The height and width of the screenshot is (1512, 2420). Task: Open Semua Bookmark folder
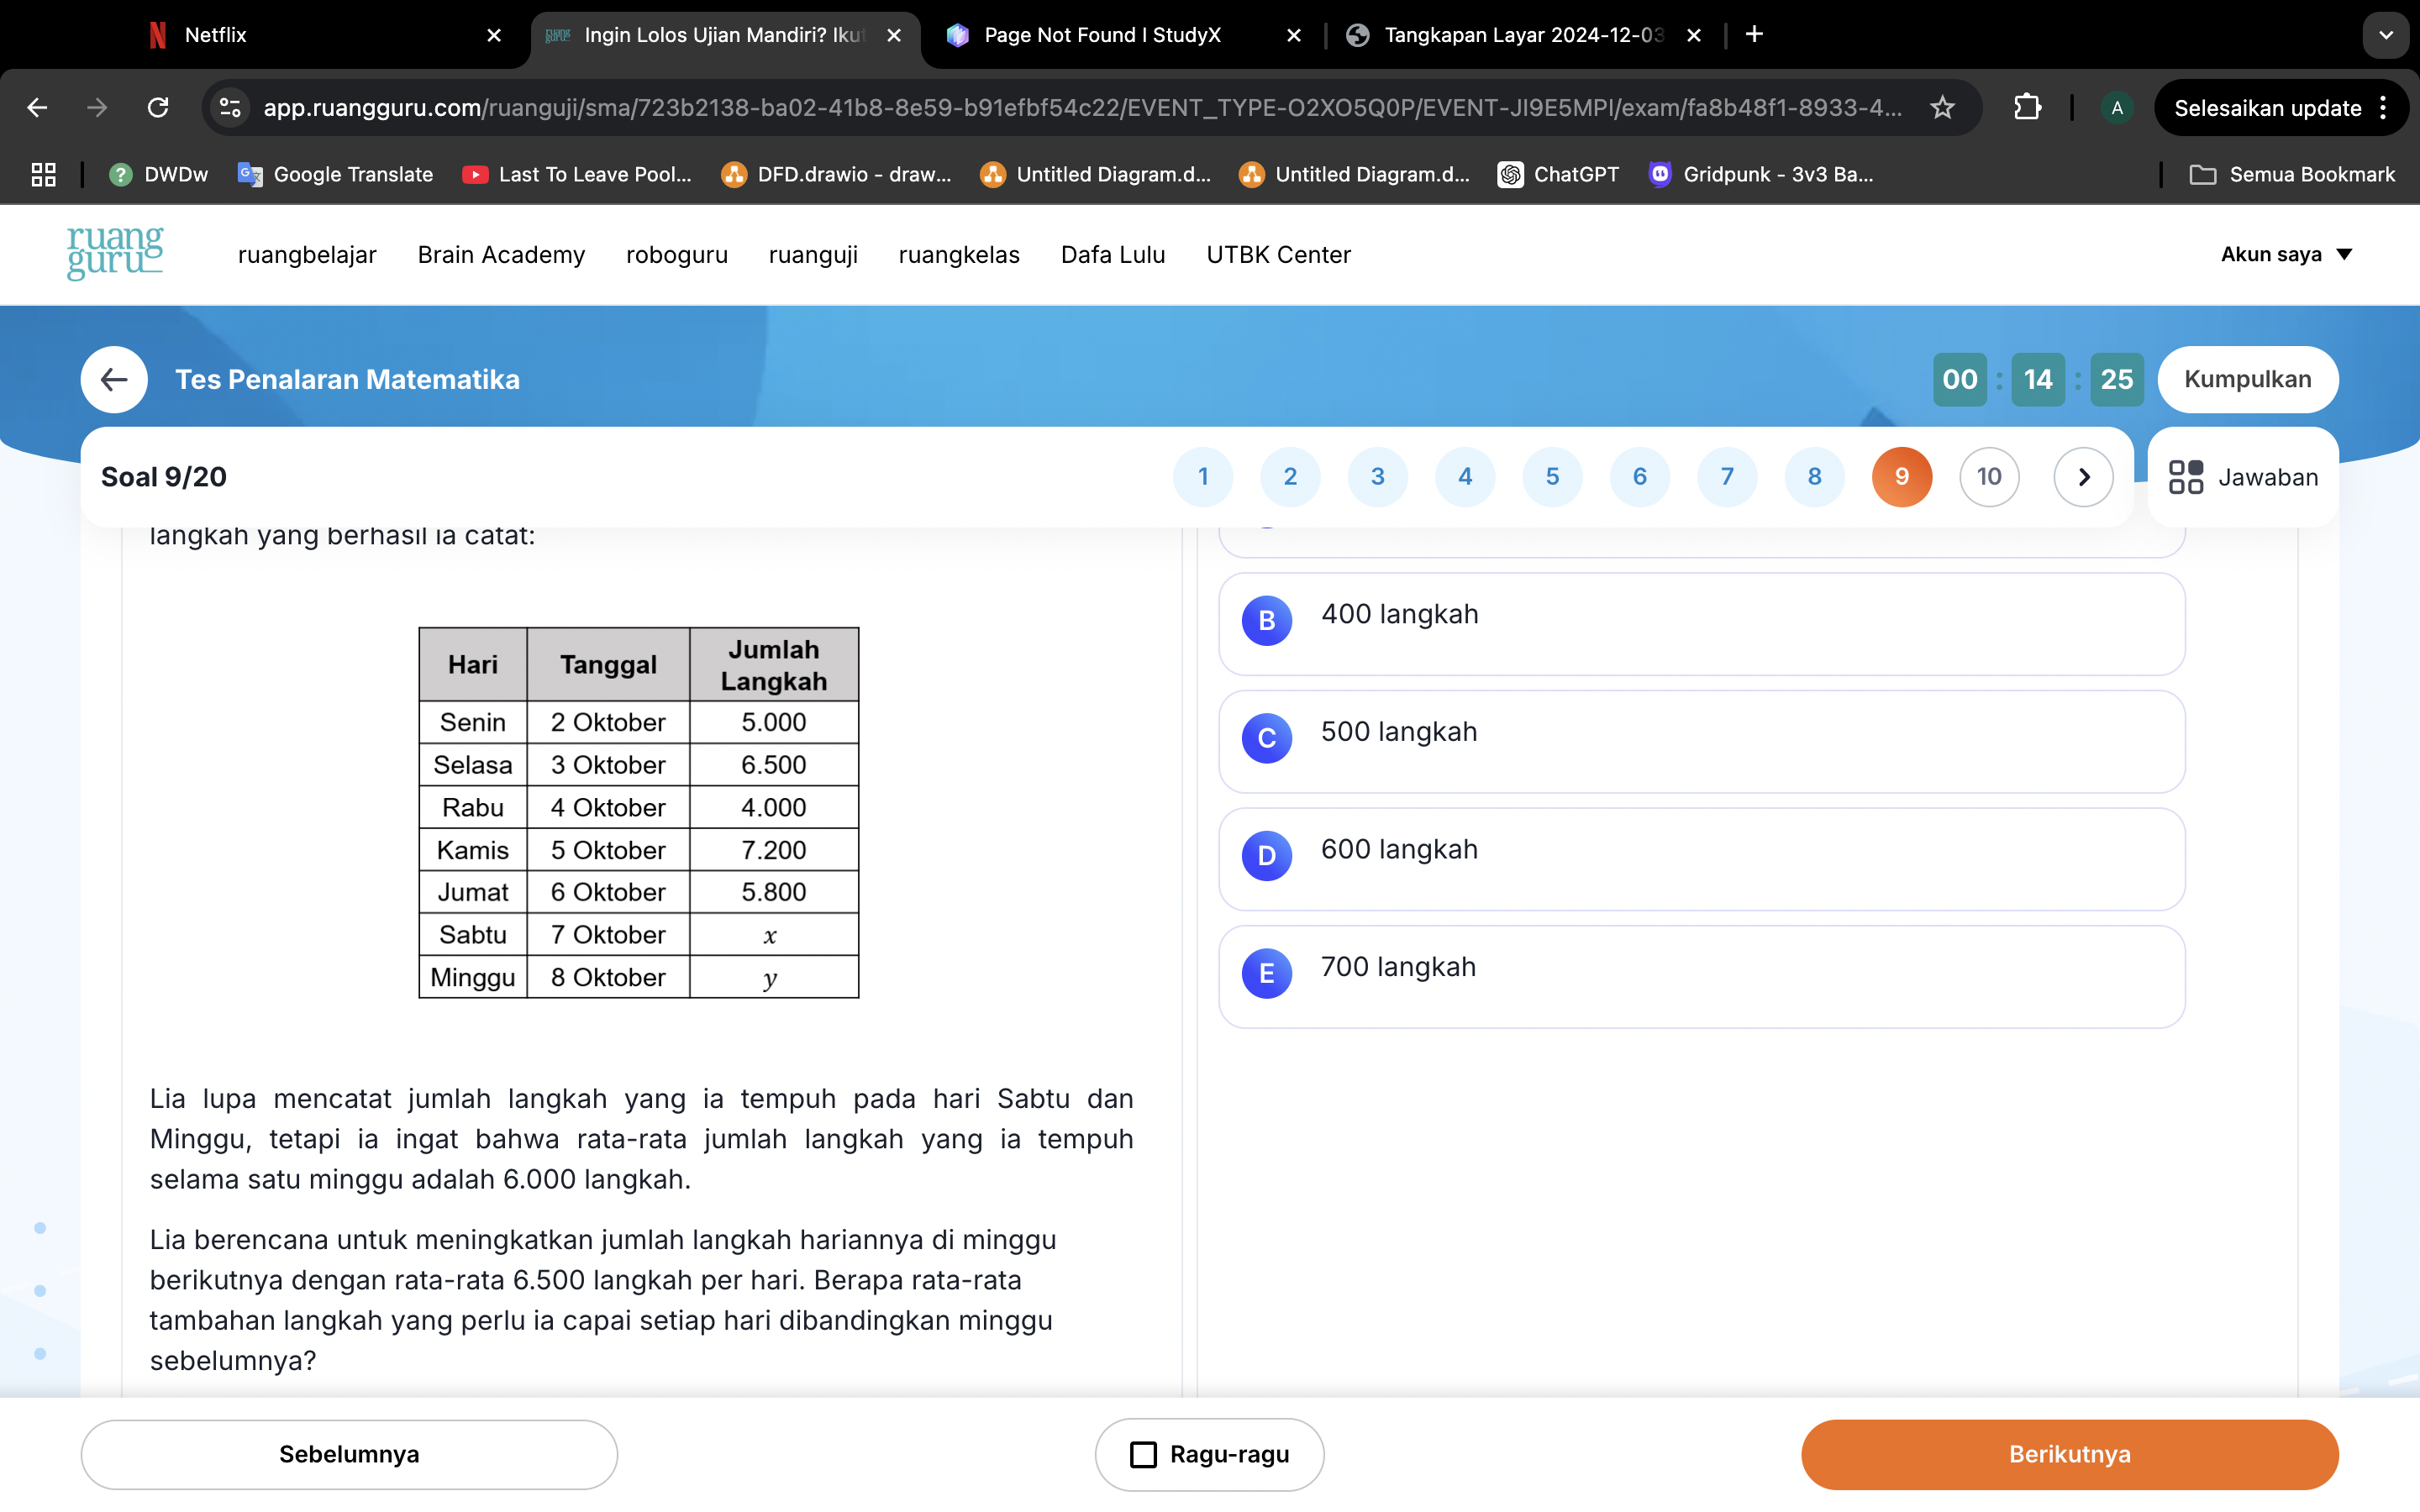(2292, 175)
